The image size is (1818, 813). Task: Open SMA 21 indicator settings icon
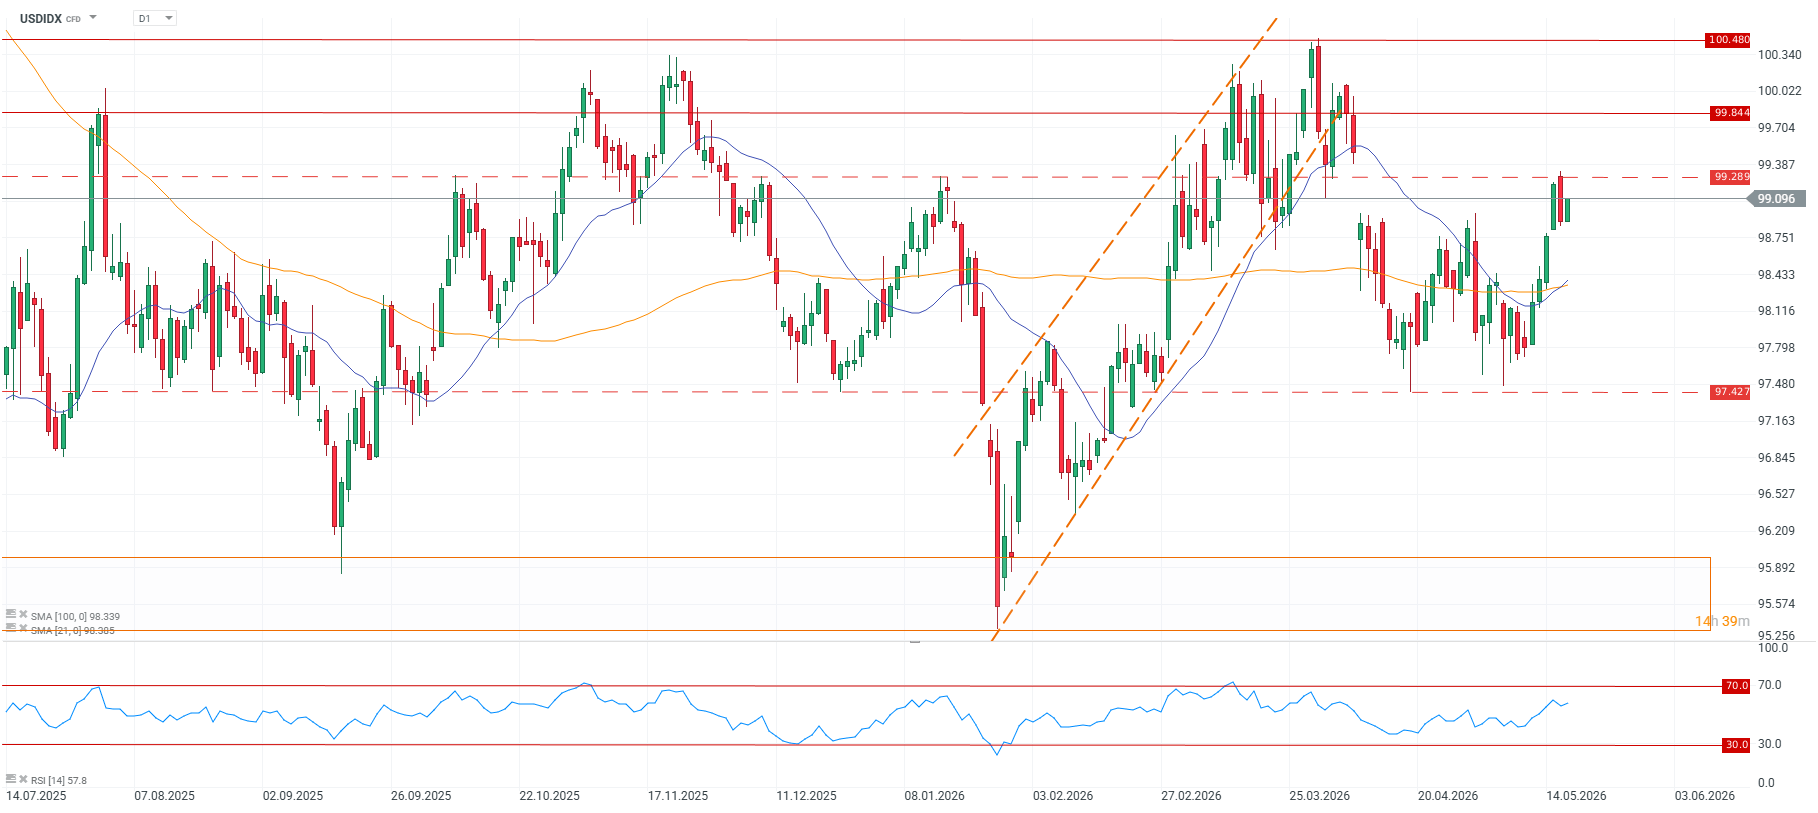[10, 629]
